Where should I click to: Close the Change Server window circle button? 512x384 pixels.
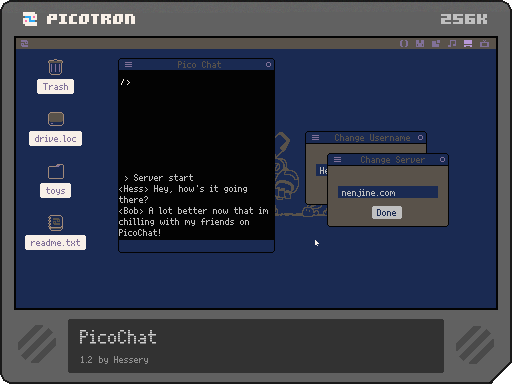(442, 160)
